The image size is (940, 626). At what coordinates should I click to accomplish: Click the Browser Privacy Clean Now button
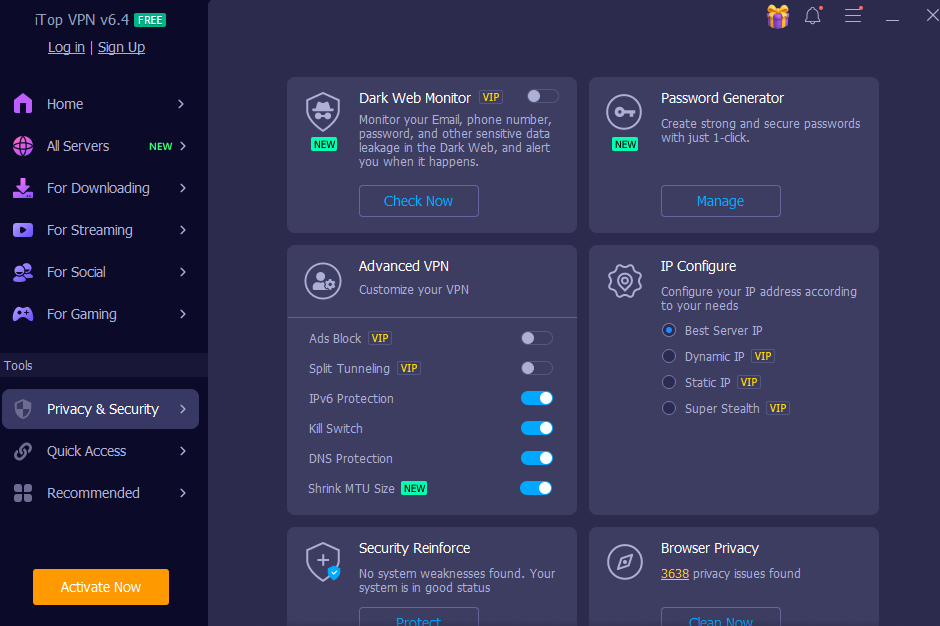(721, 618)
